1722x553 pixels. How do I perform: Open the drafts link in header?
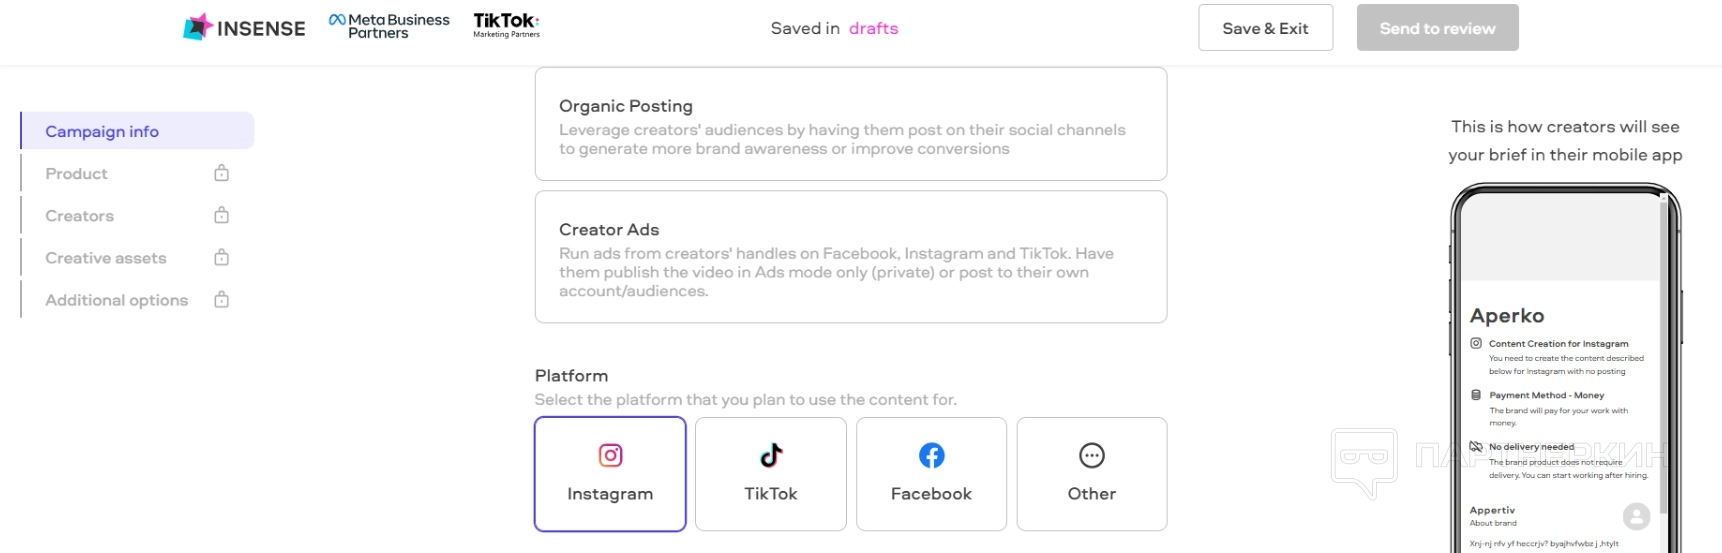pyautogui.click(x=873, y=29)
